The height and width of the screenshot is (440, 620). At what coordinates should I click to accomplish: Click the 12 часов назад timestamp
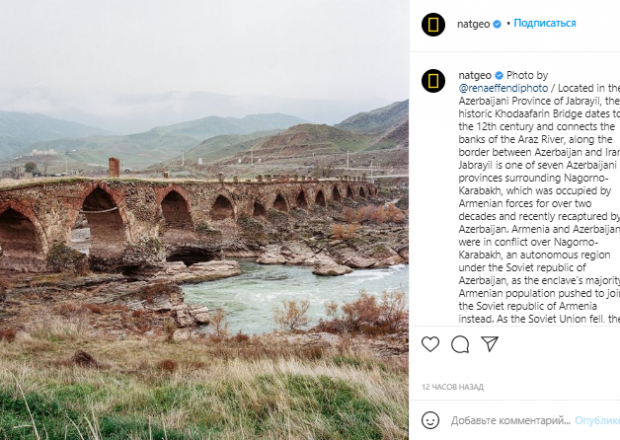(453, 387)
